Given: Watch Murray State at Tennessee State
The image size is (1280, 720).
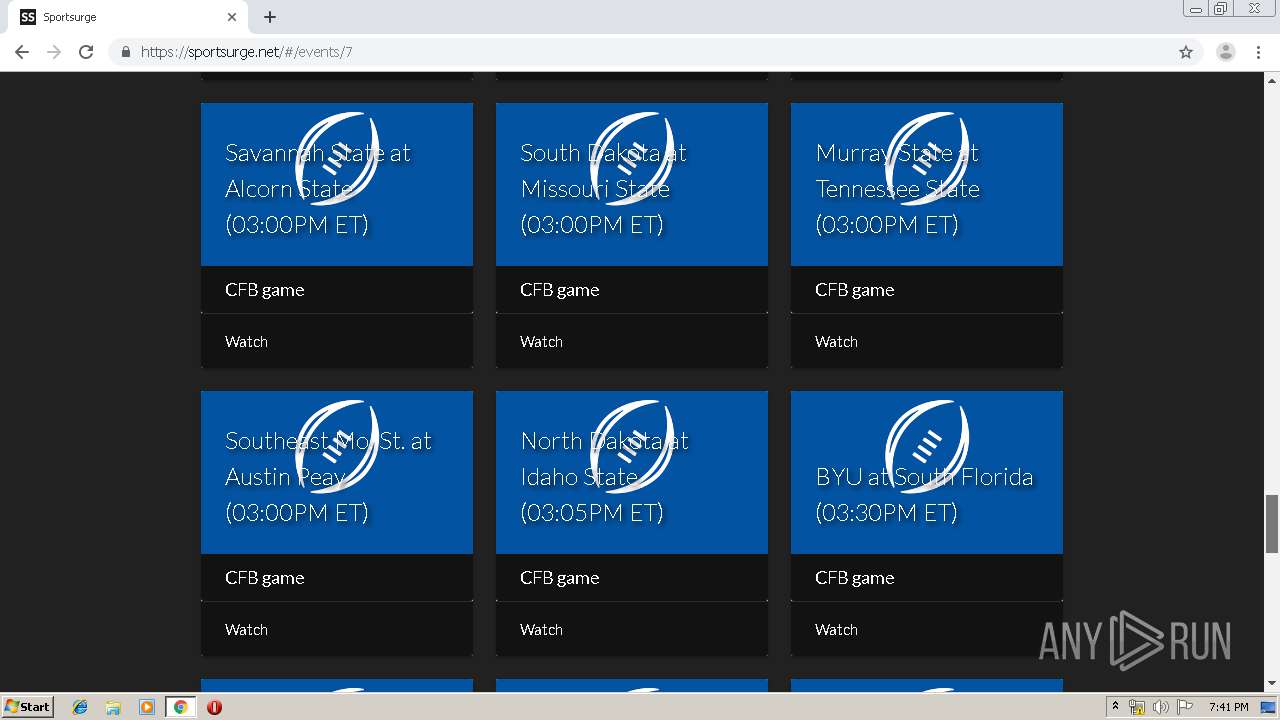Looking at the screenshot, I should 836,342.
